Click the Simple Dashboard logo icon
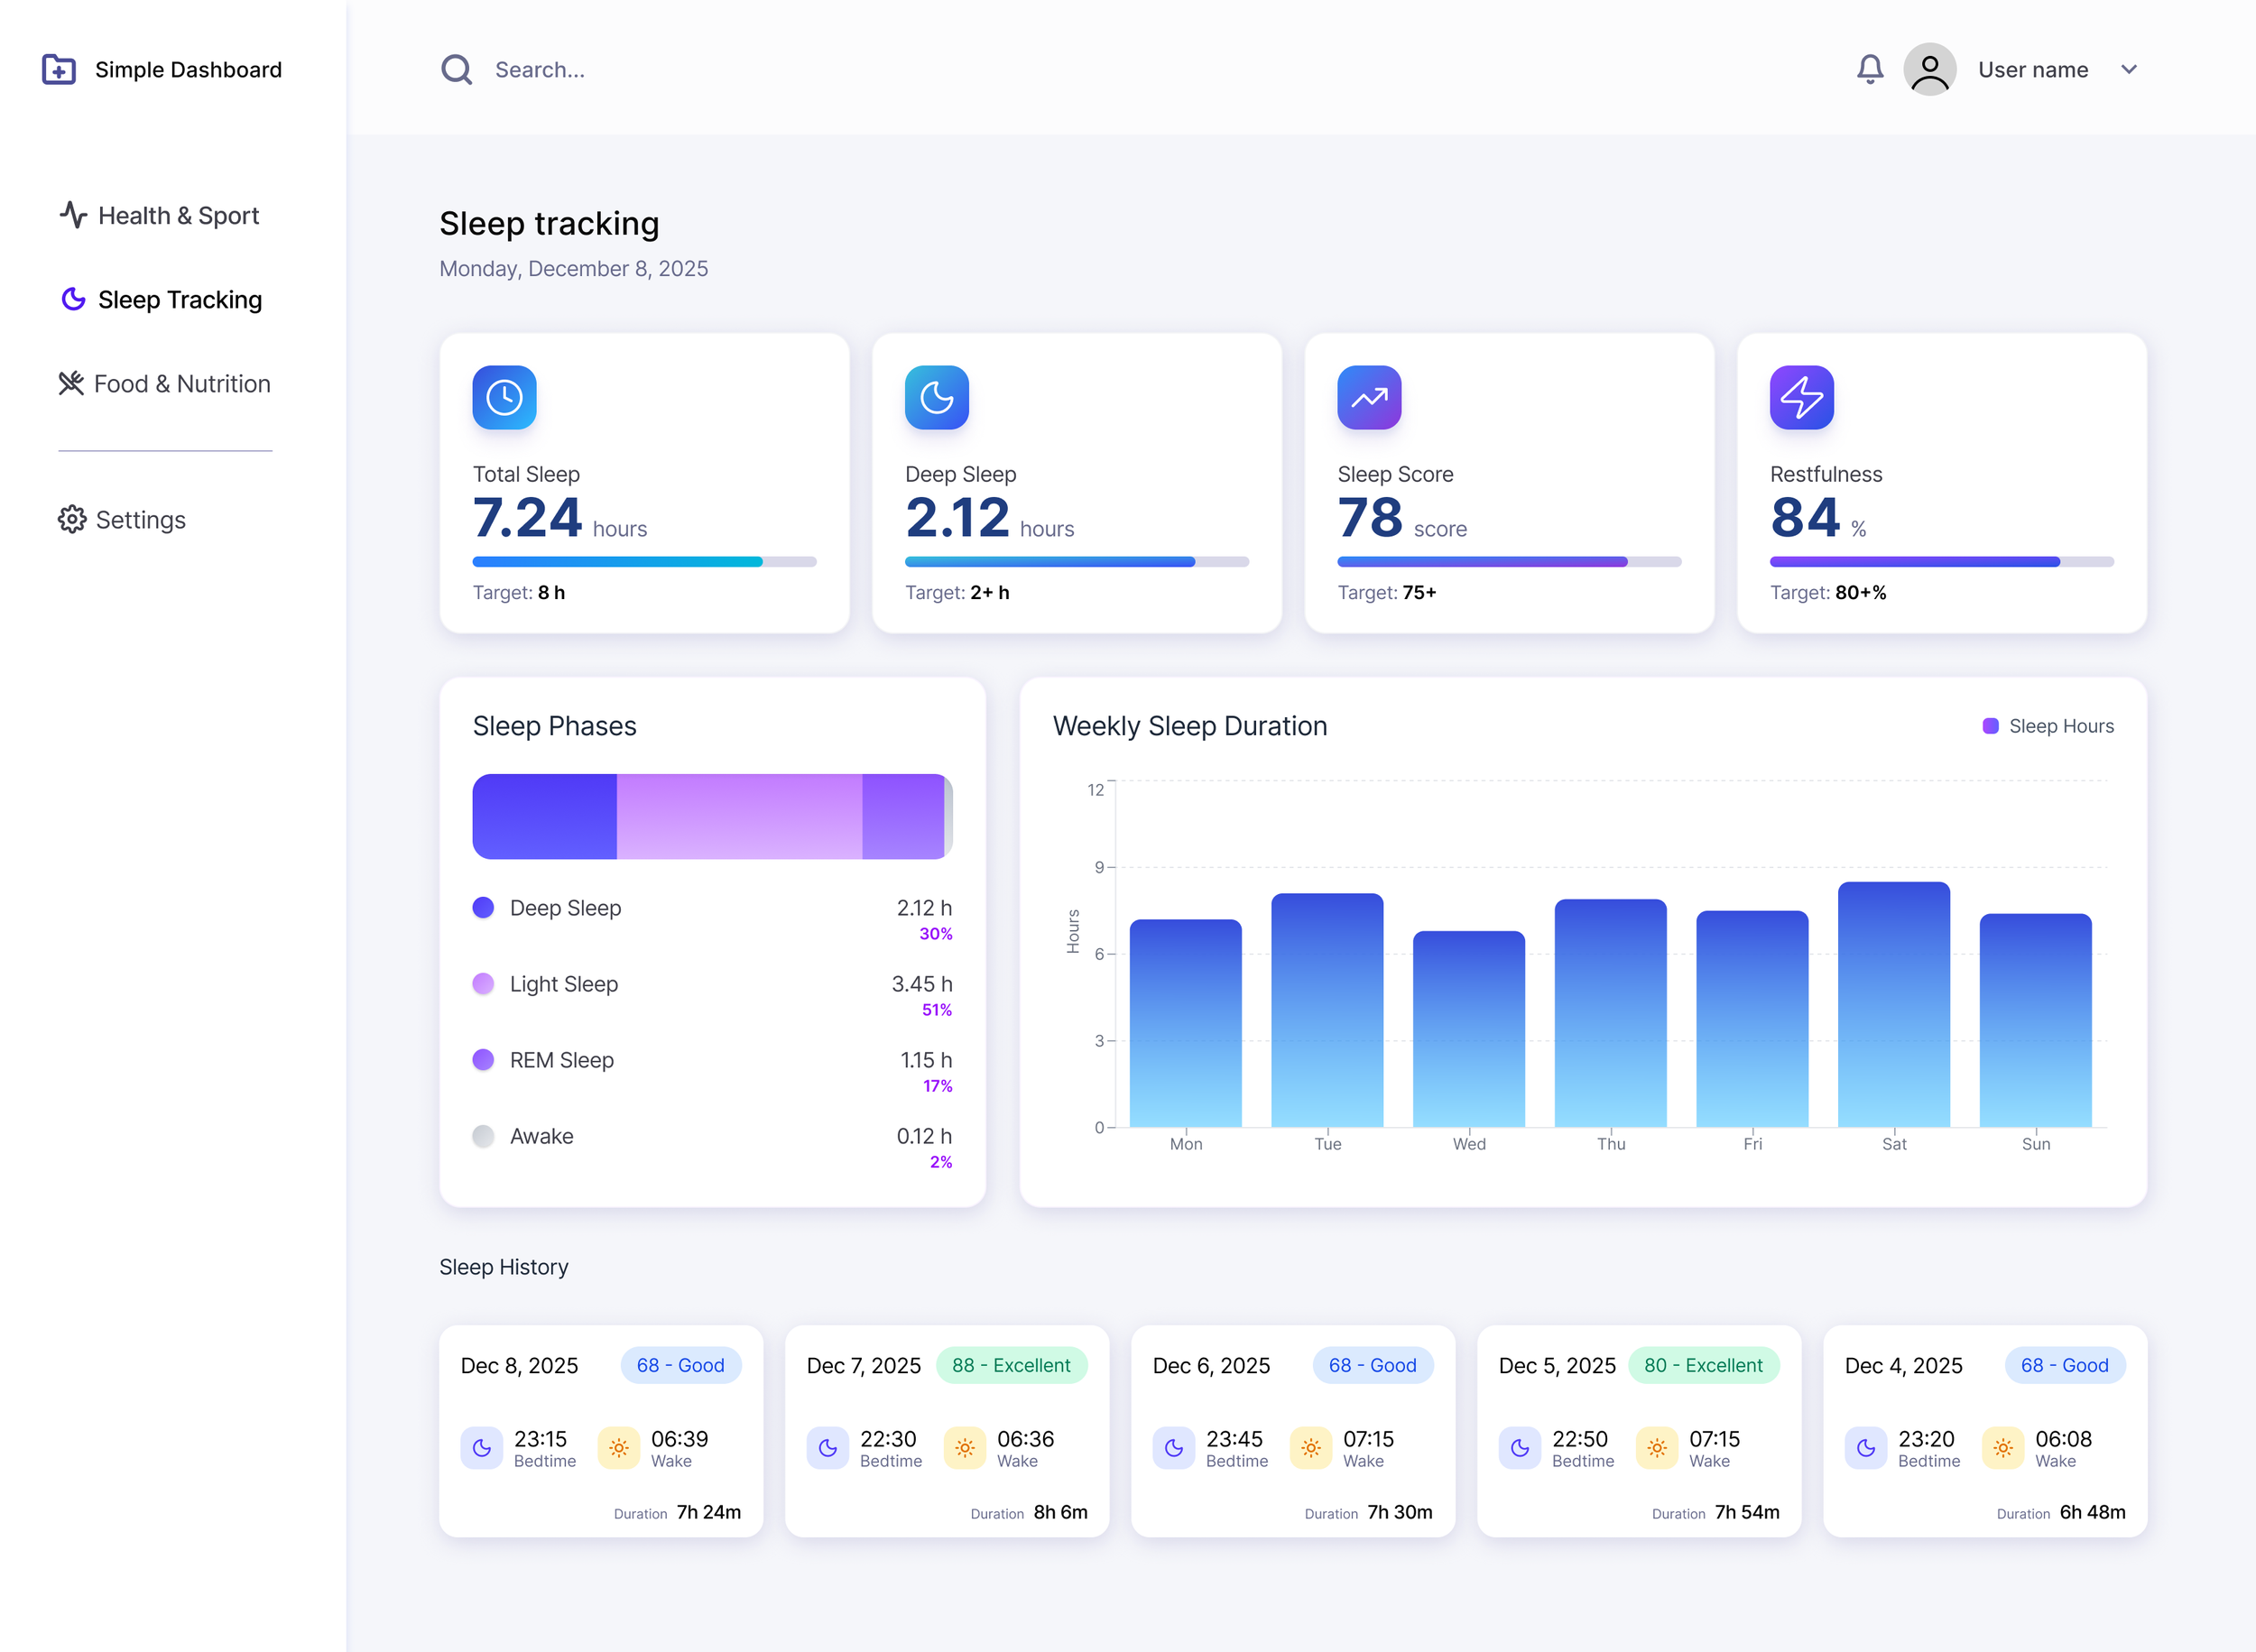The image size is (2256, 1652). pos(59,69)
